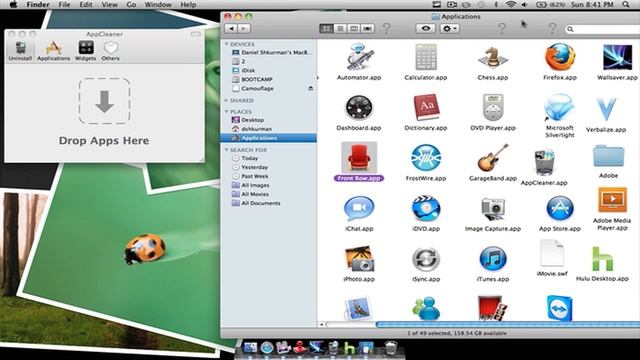Expand the SHARED sidebar section
Screen dimensions: 640x360
click(x=227, y=100)
